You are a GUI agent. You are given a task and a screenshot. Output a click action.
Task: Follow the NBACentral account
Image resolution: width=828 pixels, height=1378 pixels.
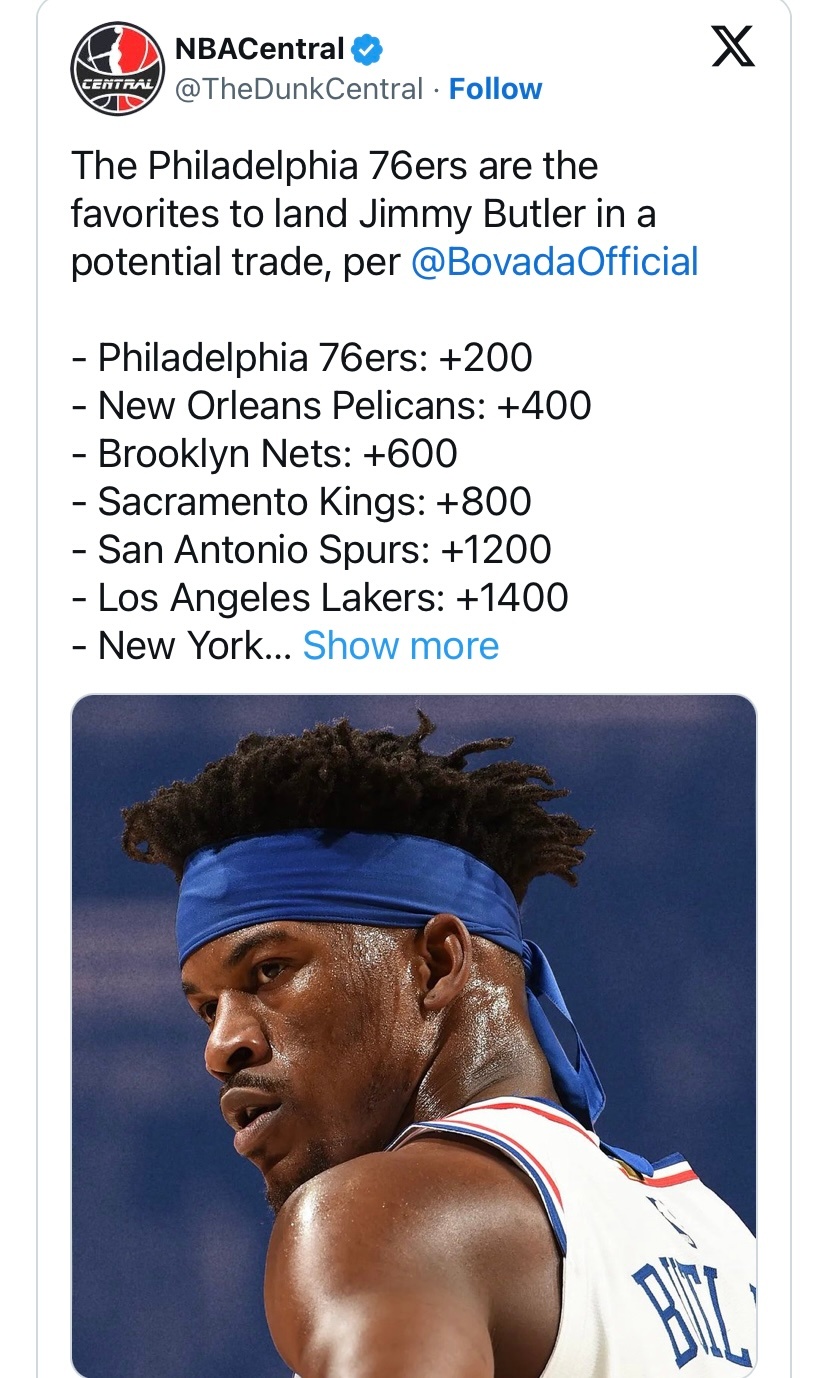496,89
